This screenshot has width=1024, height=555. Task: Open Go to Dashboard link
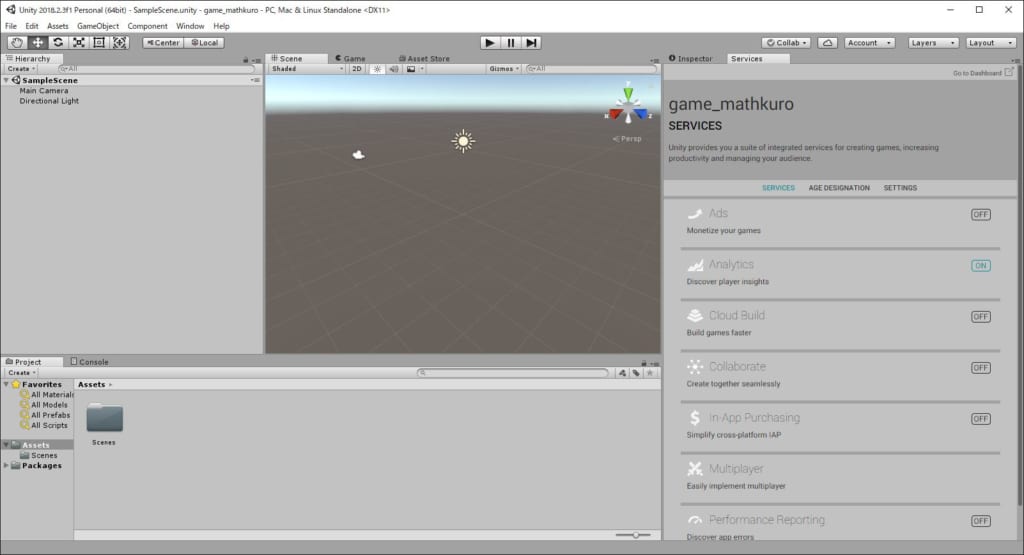click(983, 72)
